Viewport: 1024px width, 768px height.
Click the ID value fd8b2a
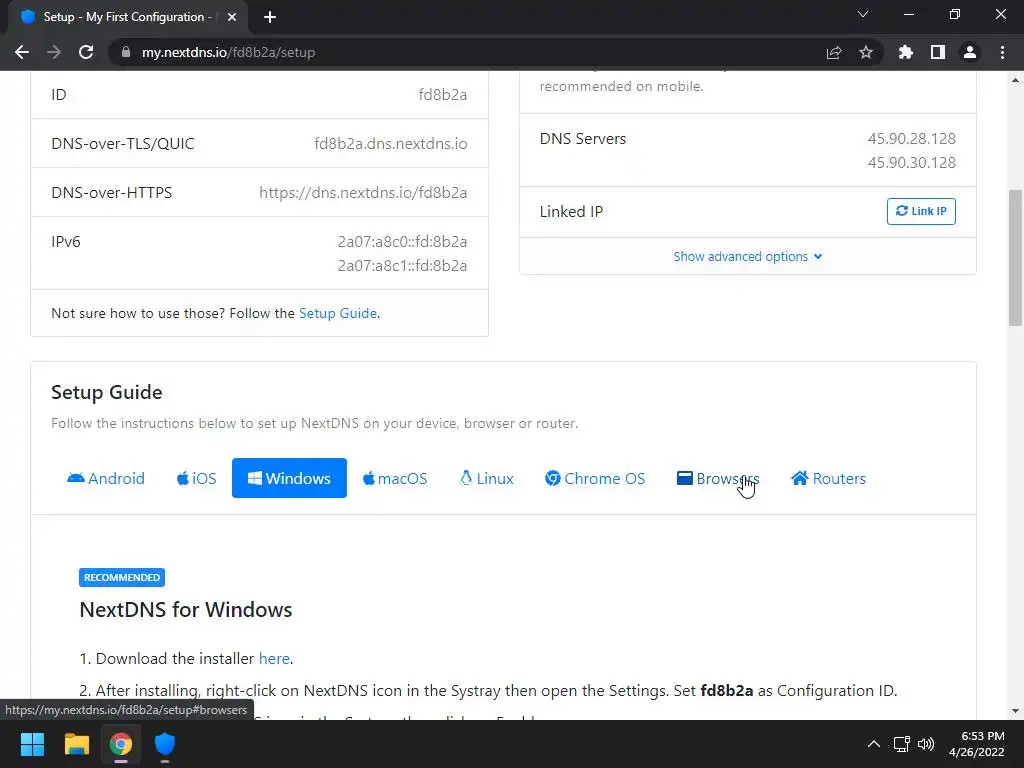pyautogui.click(x=442, y=95)
